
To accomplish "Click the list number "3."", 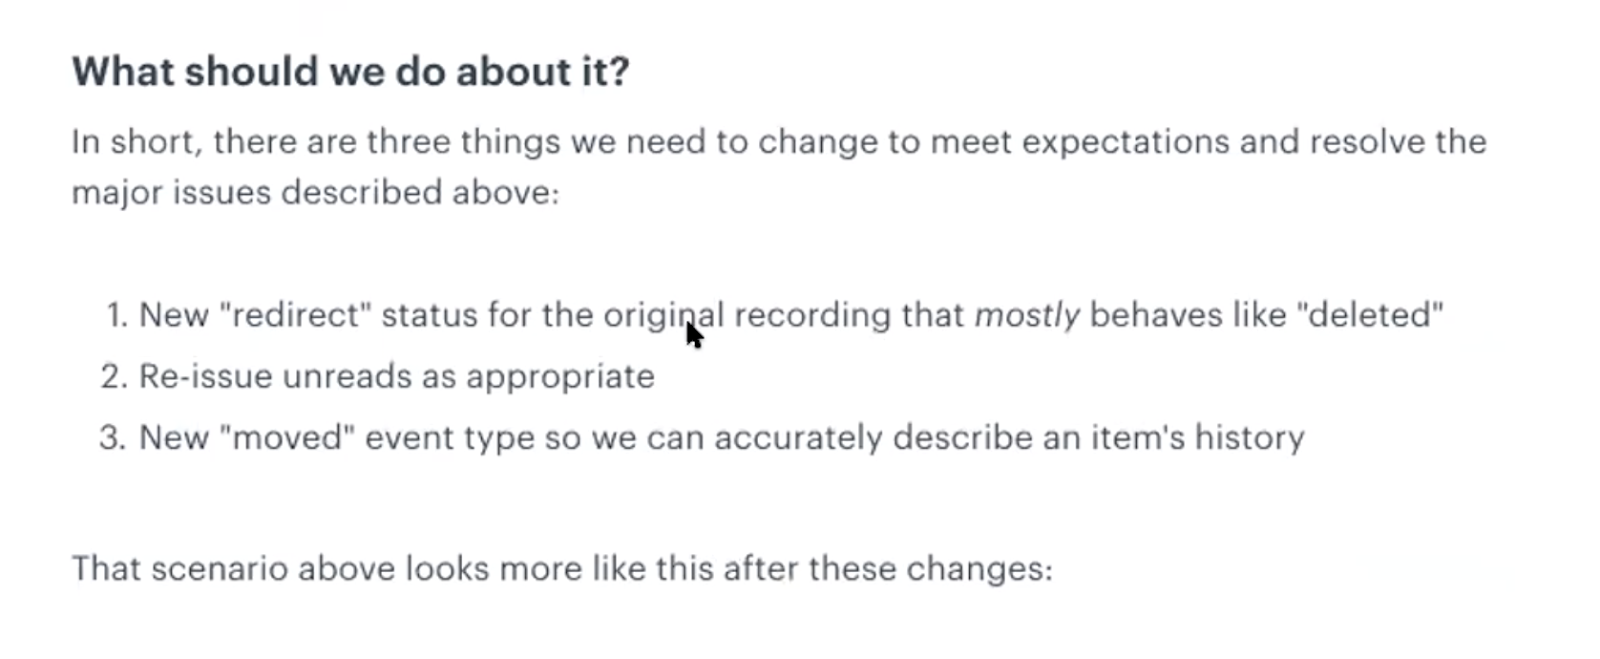I will [114, 437].
